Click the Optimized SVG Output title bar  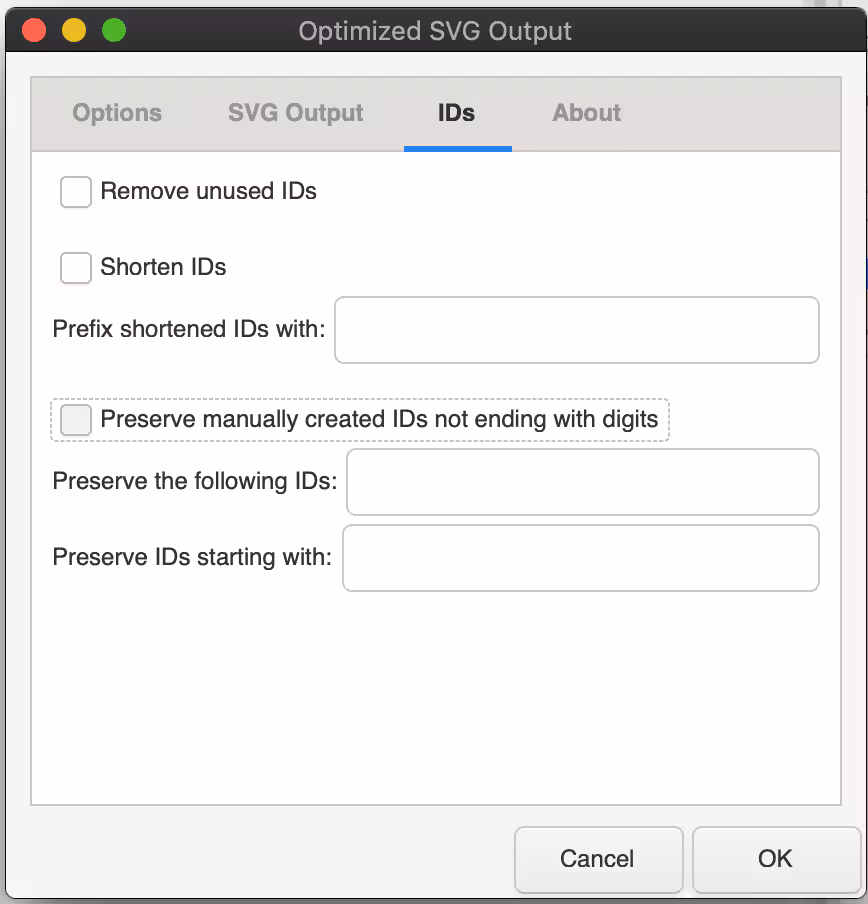point(435,30)
